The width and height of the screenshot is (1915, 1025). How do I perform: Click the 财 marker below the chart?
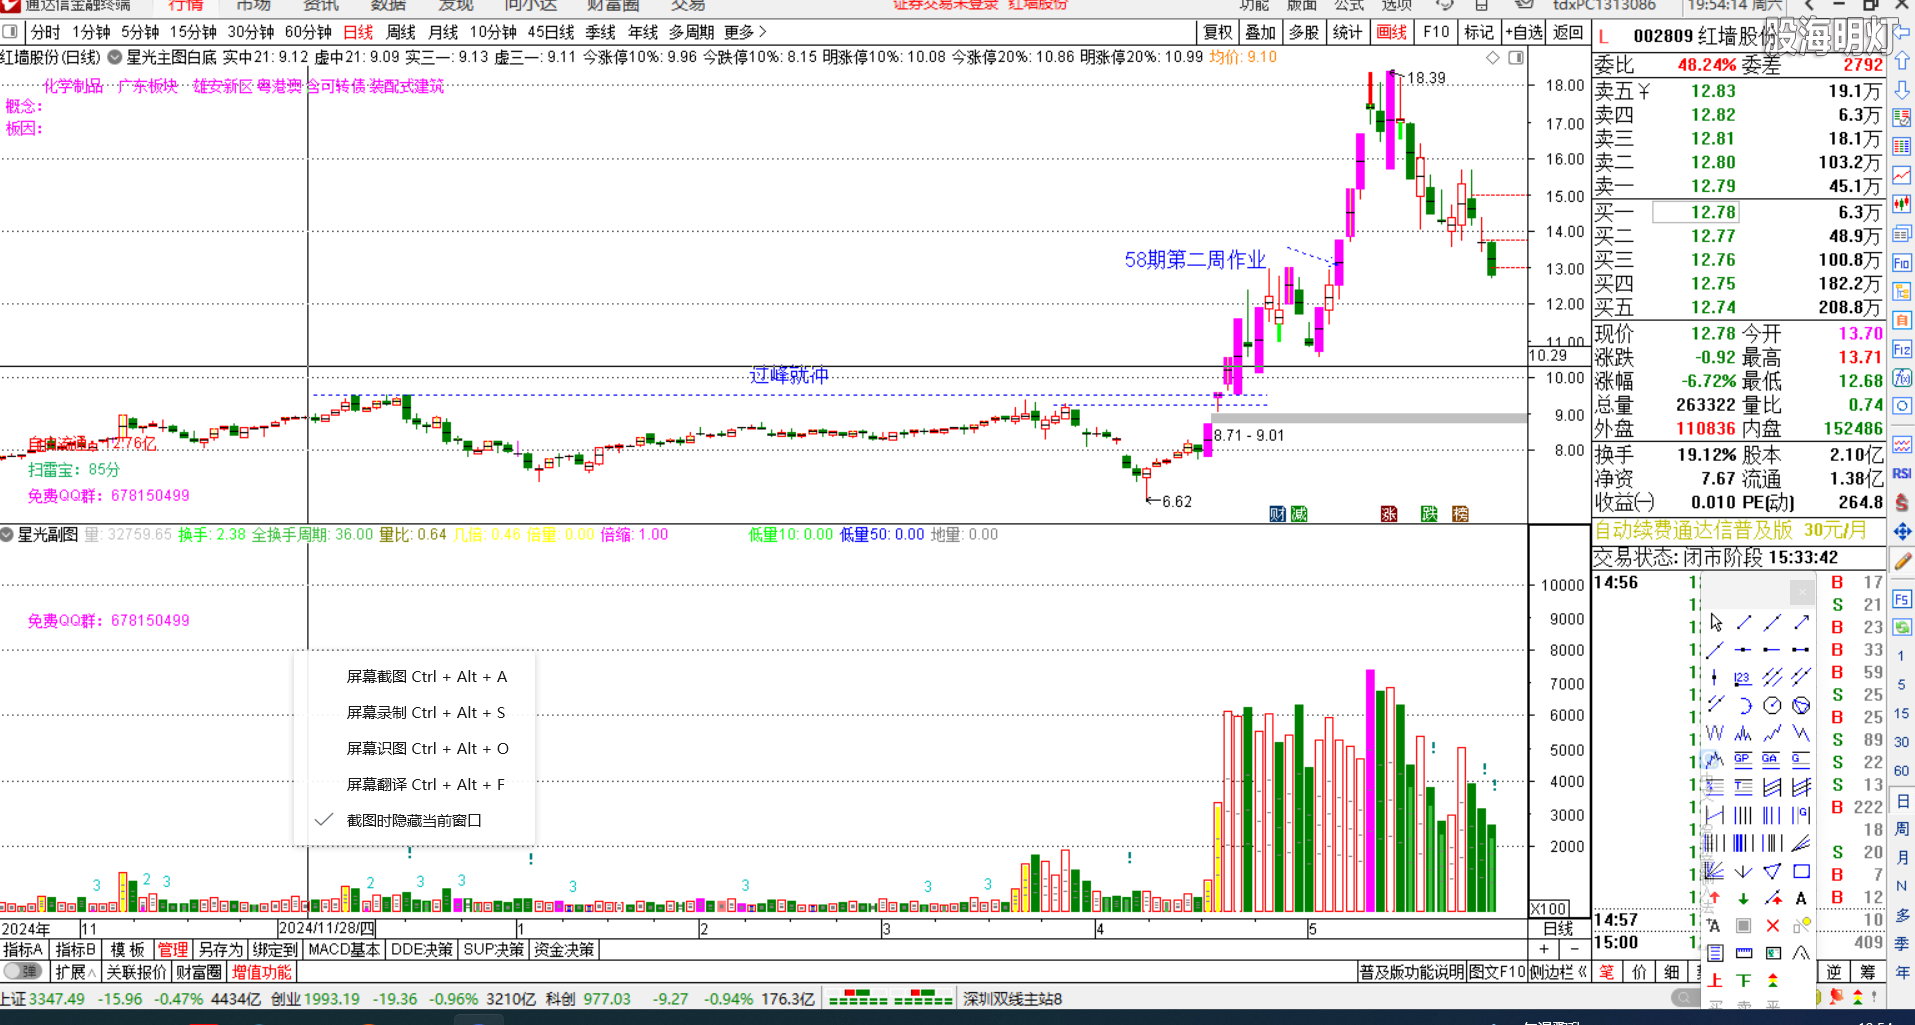1277,514
